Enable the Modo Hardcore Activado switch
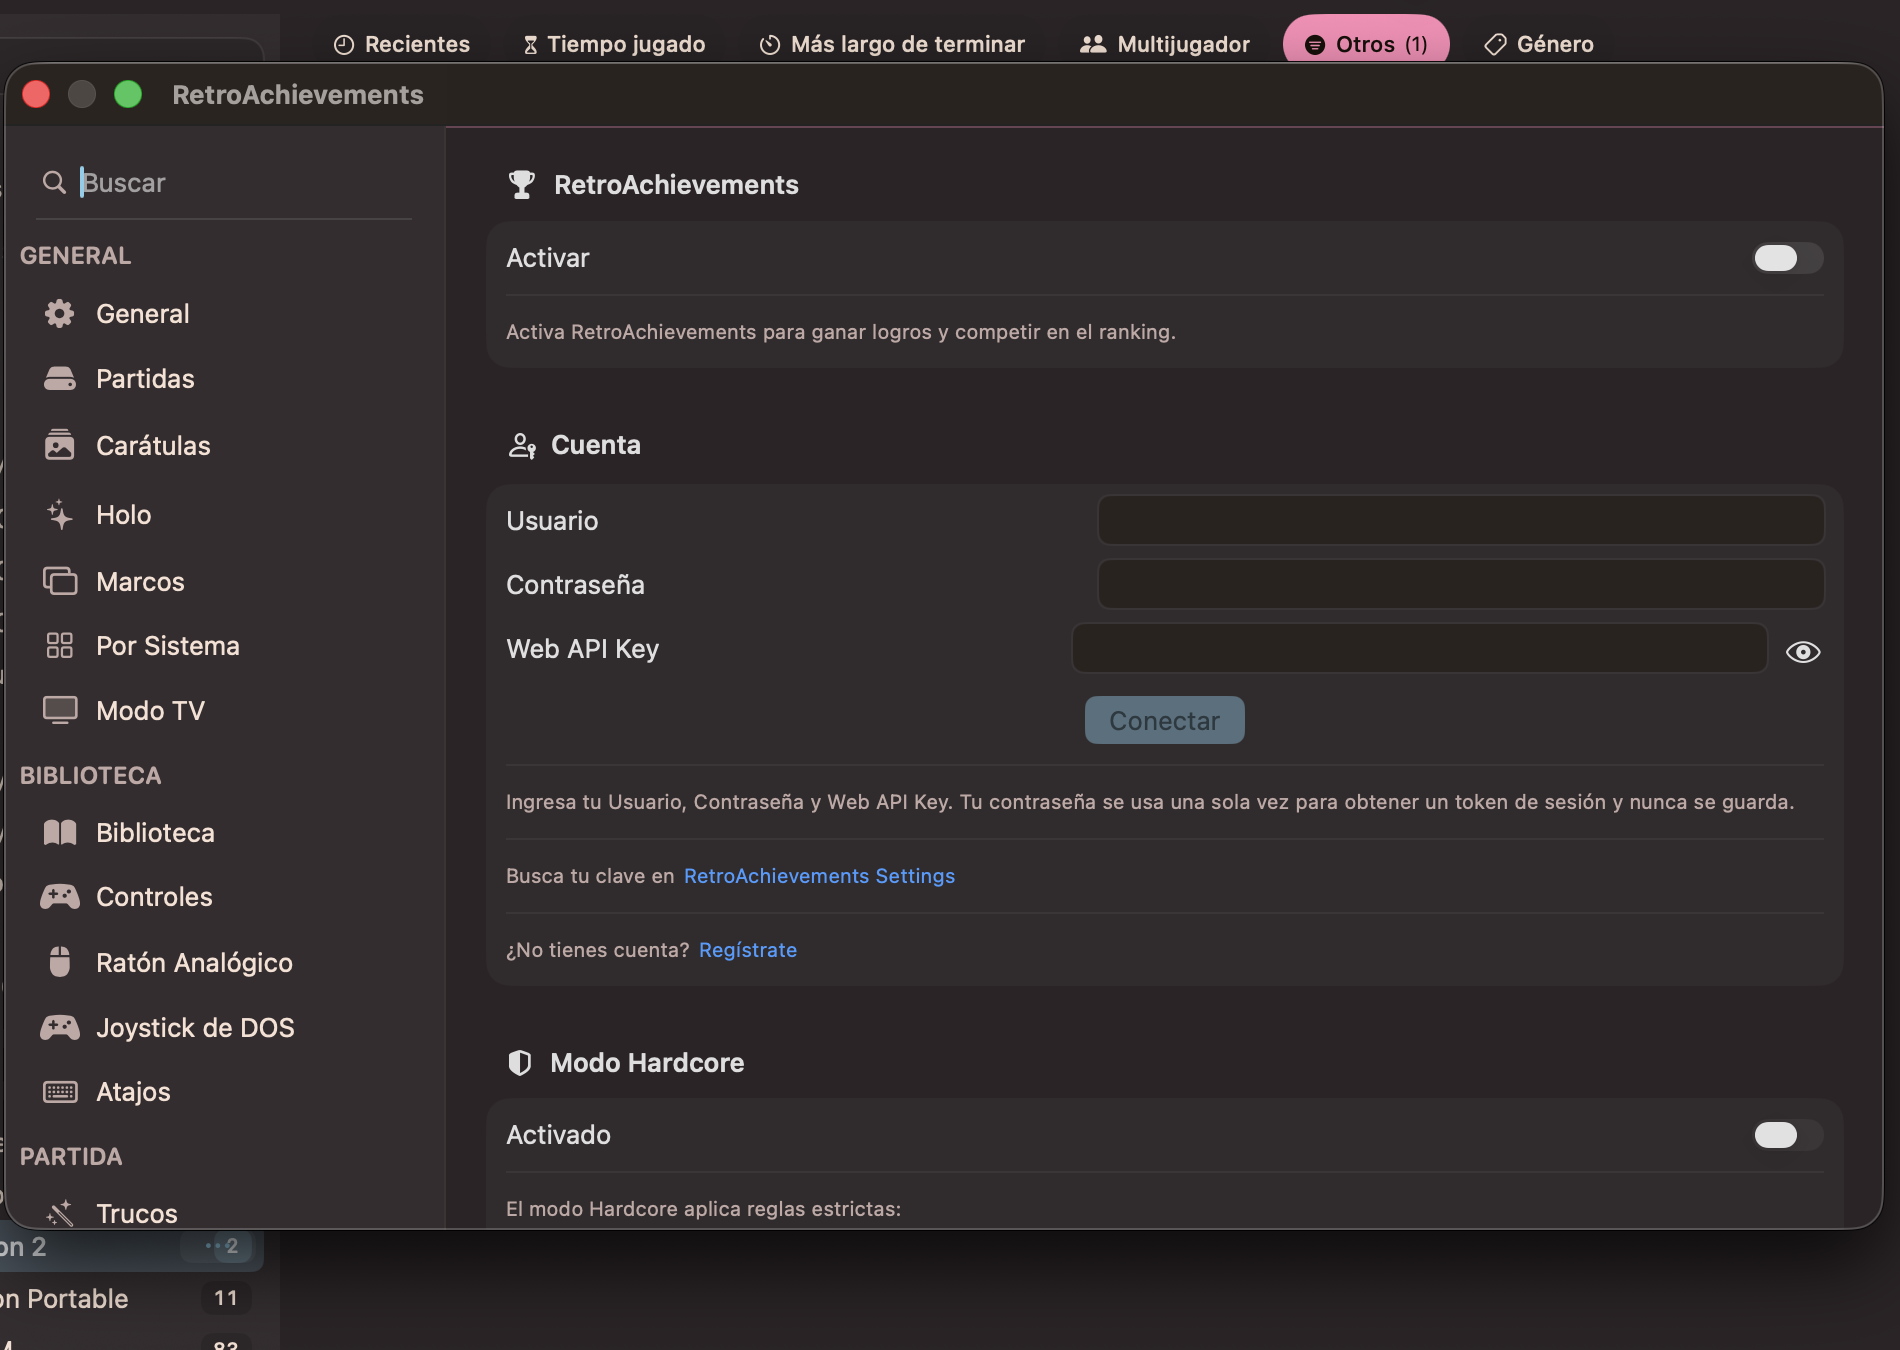Image resolution: width=1900 pixels, height=1350 pixels. click(1788, 1135)
